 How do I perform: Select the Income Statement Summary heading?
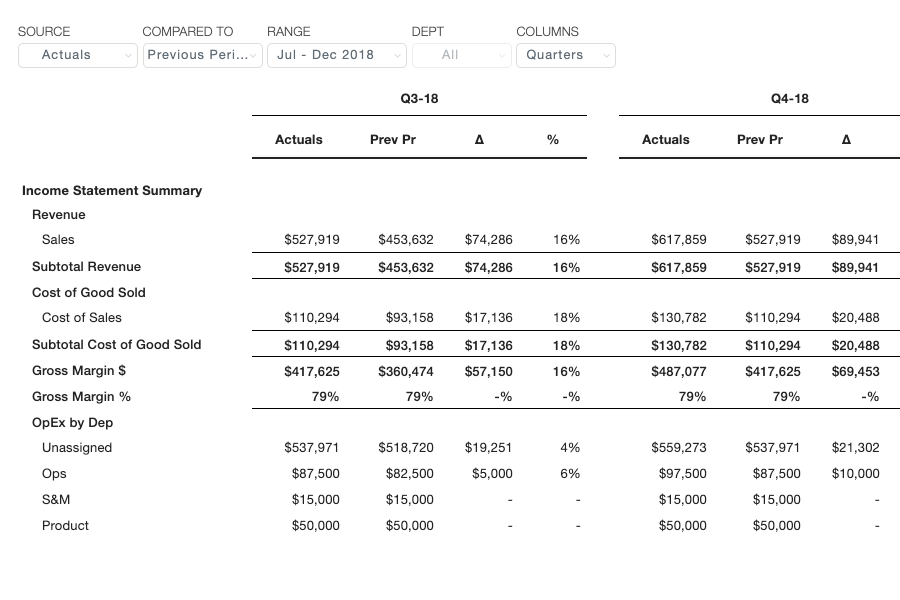(x=112, y=190)
